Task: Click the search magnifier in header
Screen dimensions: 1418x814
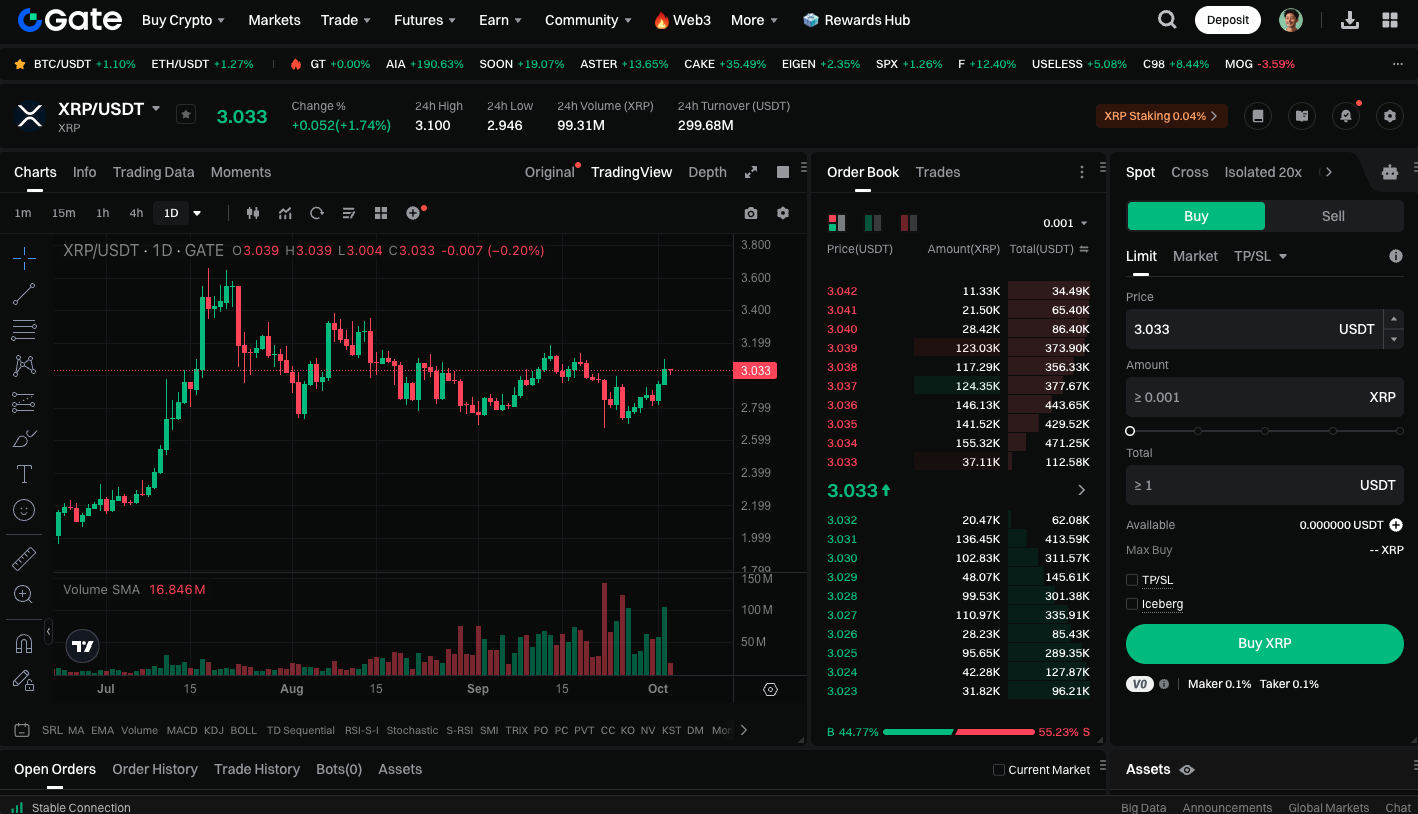Action: (x=1167, y=20)
